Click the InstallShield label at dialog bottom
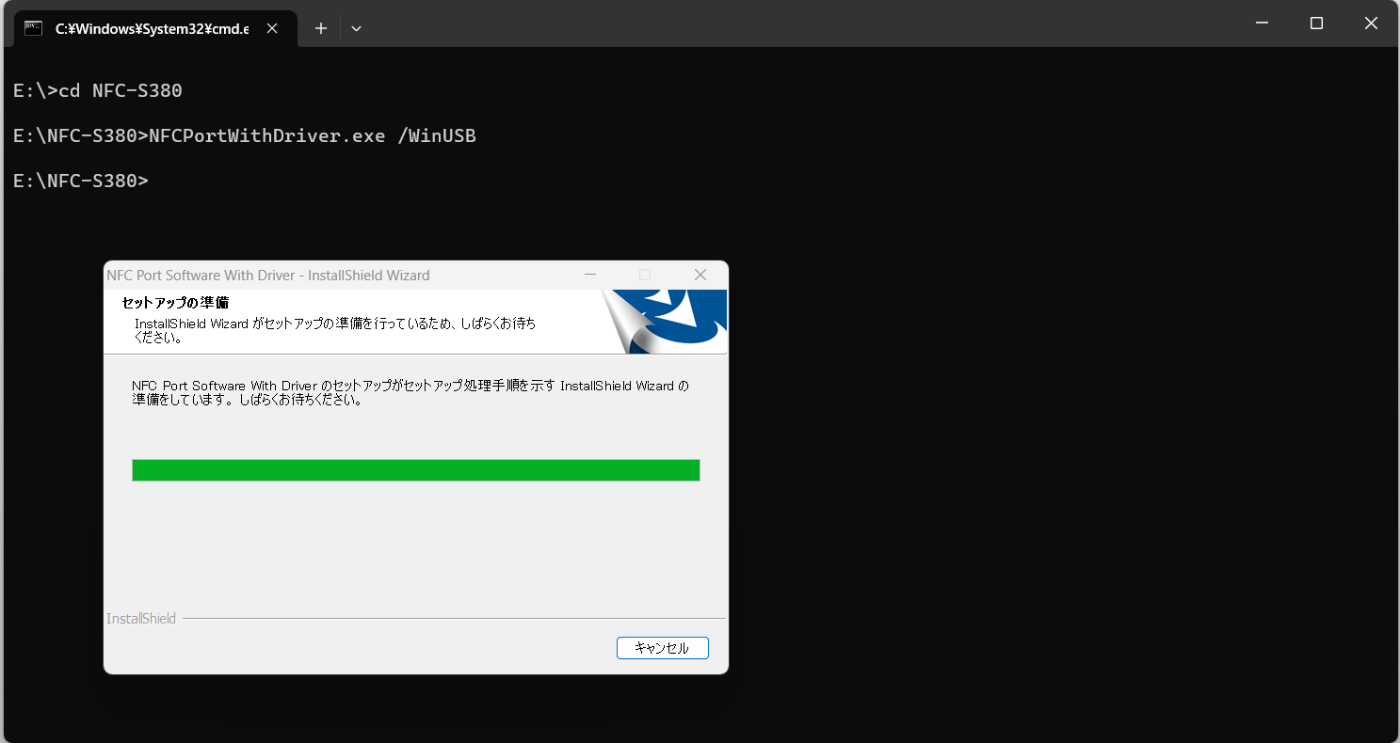 tap(141, 619)
